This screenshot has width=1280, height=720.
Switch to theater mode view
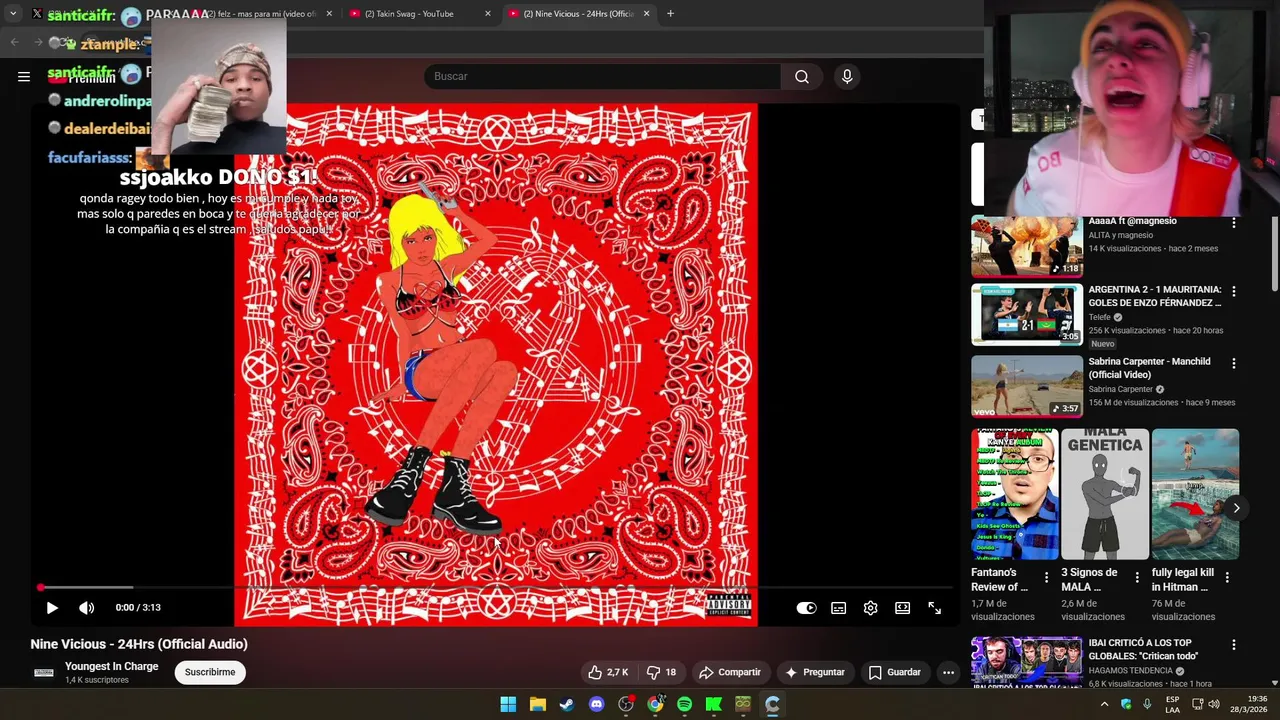(902, 607)
